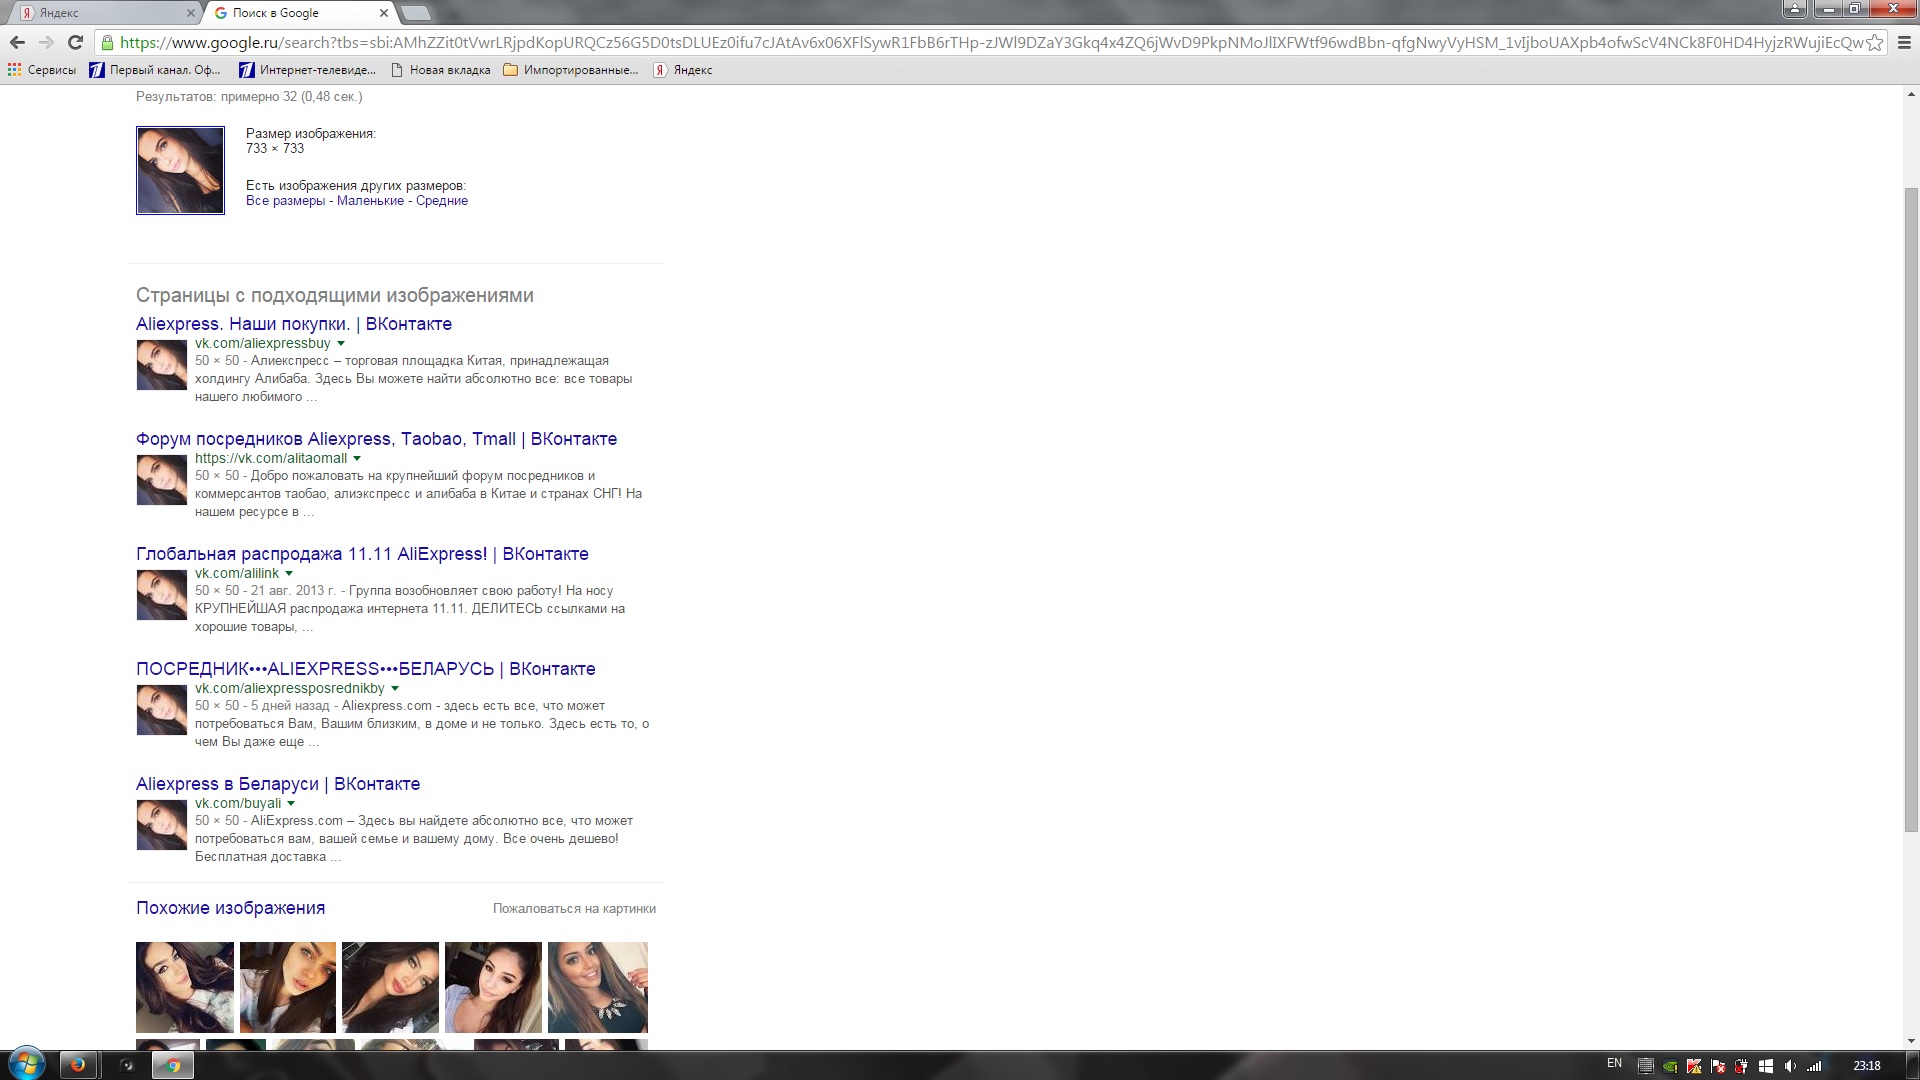Screen dimensions: 1920x1080
Task: Open the Импортированные bookmarks folder
Action: (570, 70)
